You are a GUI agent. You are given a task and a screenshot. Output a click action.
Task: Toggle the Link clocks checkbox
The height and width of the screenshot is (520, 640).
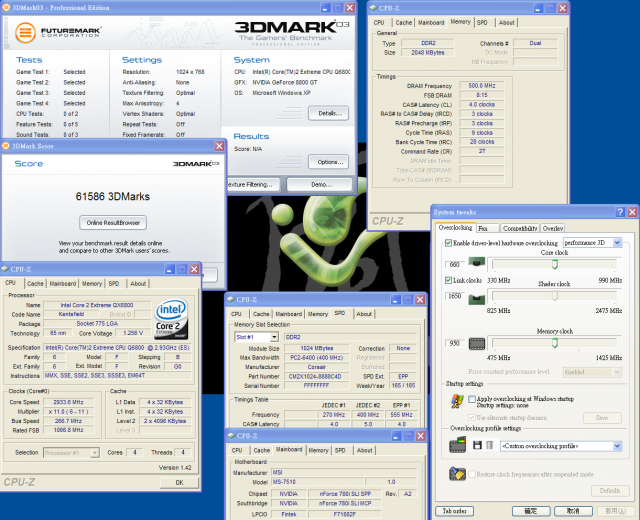point(448,280)
